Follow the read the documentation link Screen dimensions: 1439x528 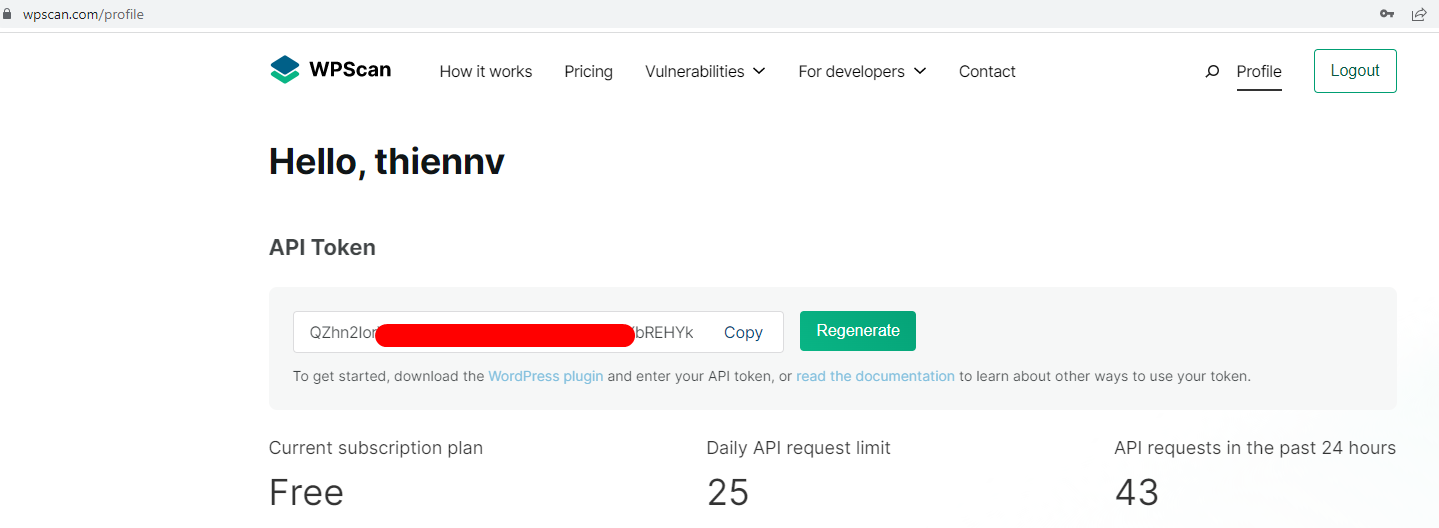click(x=875, y=376)
